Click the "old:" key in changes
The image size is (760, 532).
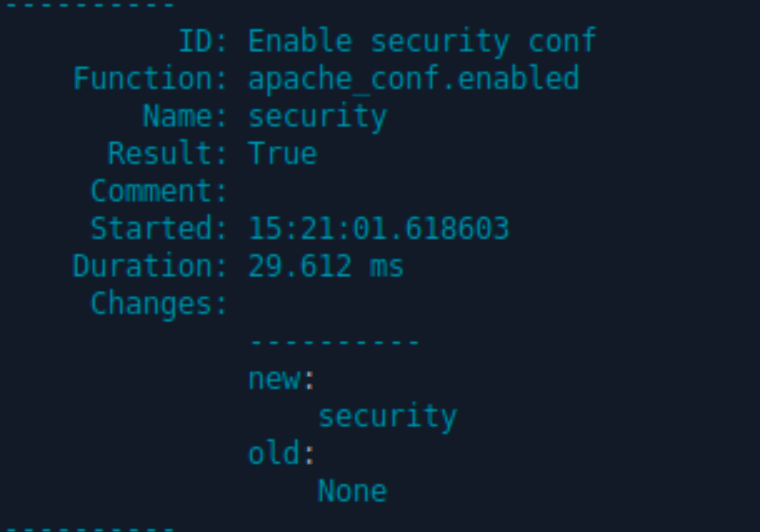tap(282, 454)
